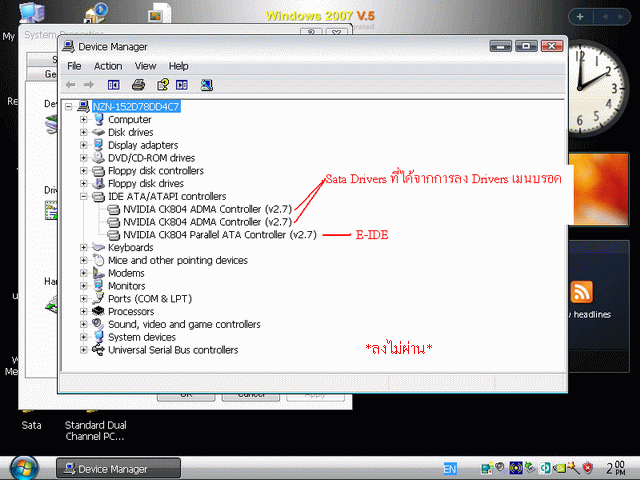Image resolution: width=640 pixels, height=480 pixels.
Task: Open the Action menu
Action: coord(108,66)
